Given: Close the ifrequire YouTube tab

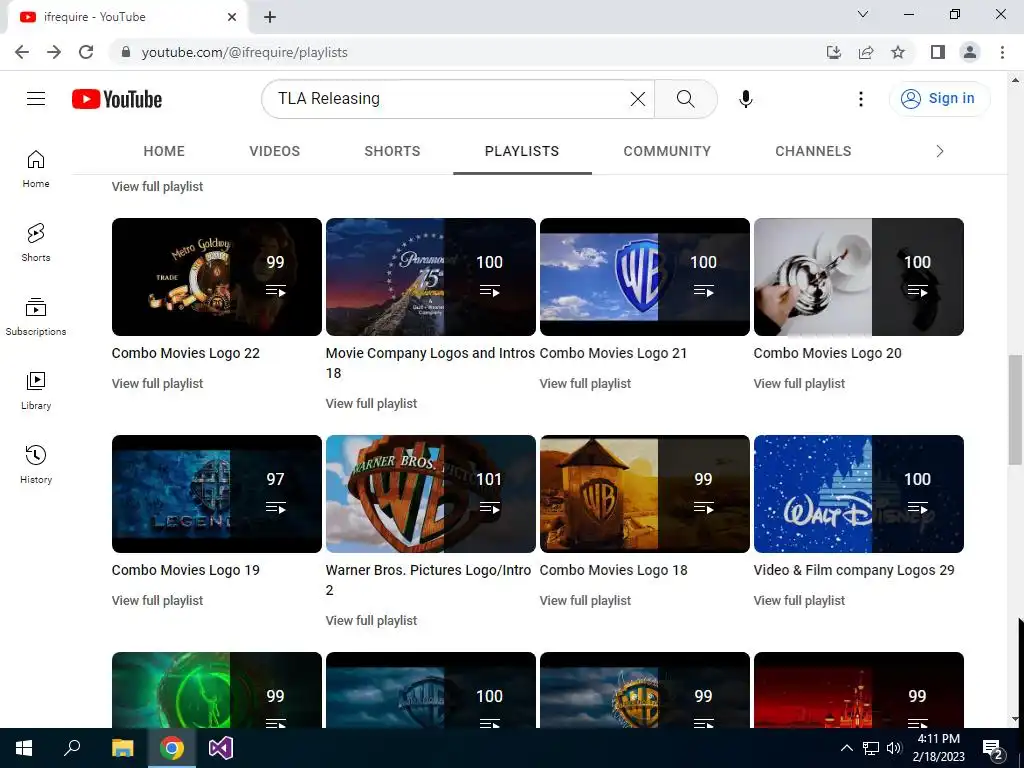Looking at the screenshot, I should pyautogui.click(x=232, y=17).
